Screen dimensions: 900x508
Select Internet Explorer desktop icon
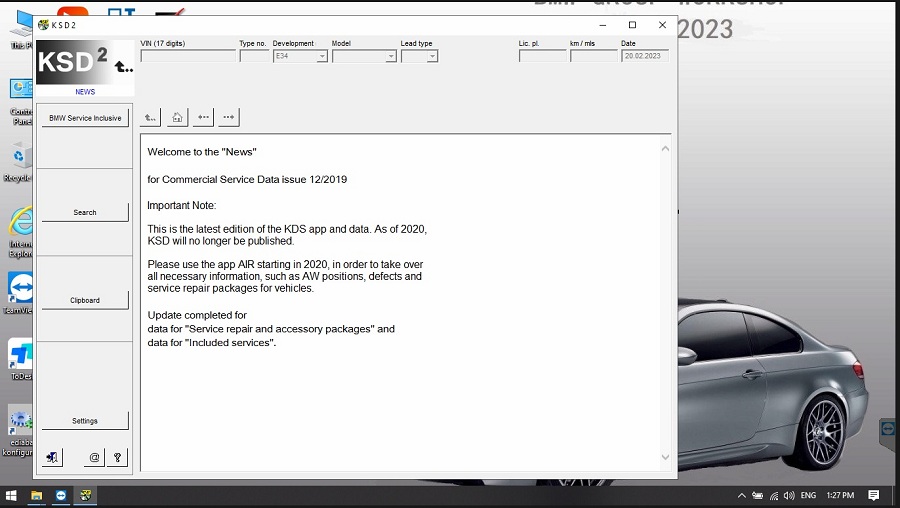point(21,232)
